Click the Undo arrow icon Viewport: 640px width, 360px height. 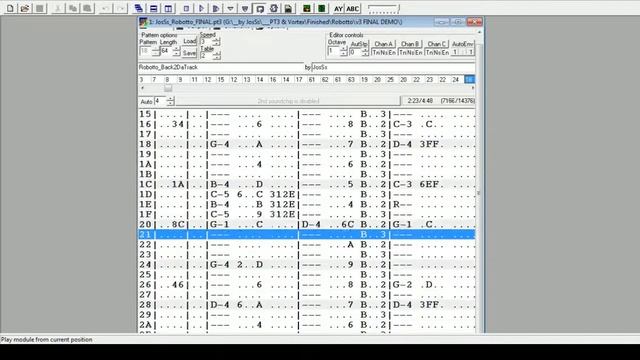pyautogui.click(x=105, y=8)
